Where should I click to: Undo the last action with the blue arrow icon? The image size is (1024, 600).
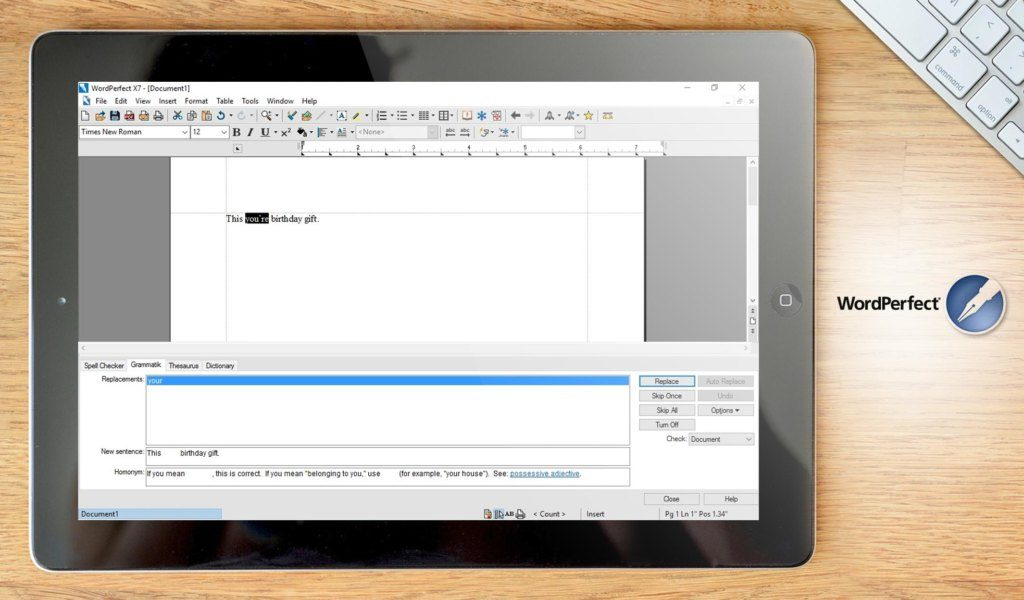click(221, 116)
